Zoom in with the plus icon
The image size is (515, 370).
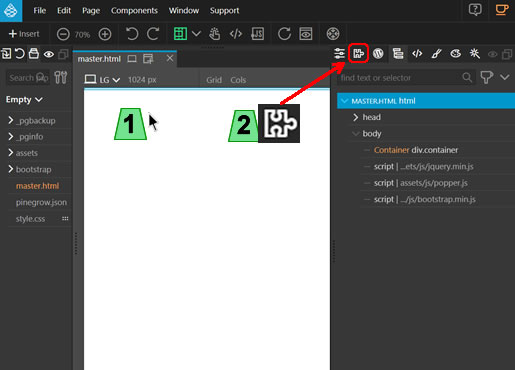point(105,34)
